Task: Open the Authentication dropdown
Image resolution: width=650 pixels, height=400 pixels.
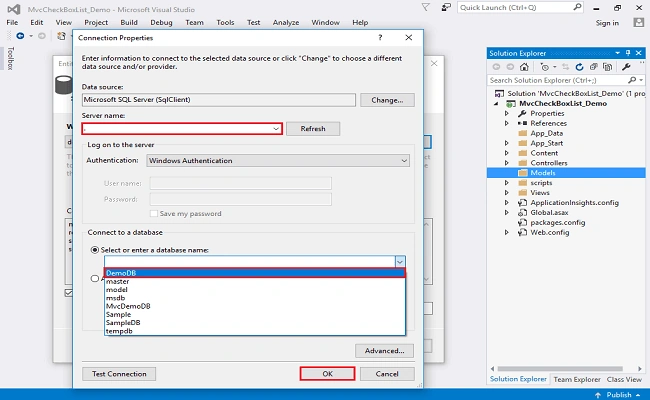Action: click(278, 160)
